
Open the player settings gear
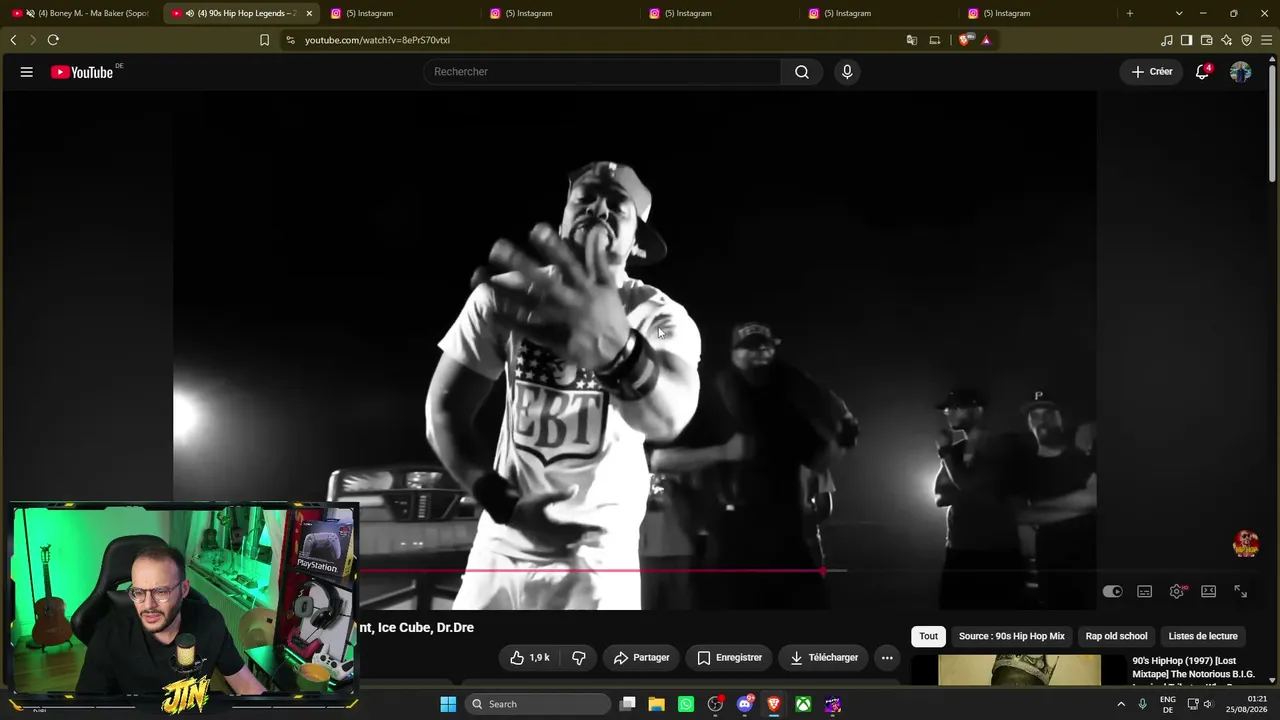(x=1177, y=592)
